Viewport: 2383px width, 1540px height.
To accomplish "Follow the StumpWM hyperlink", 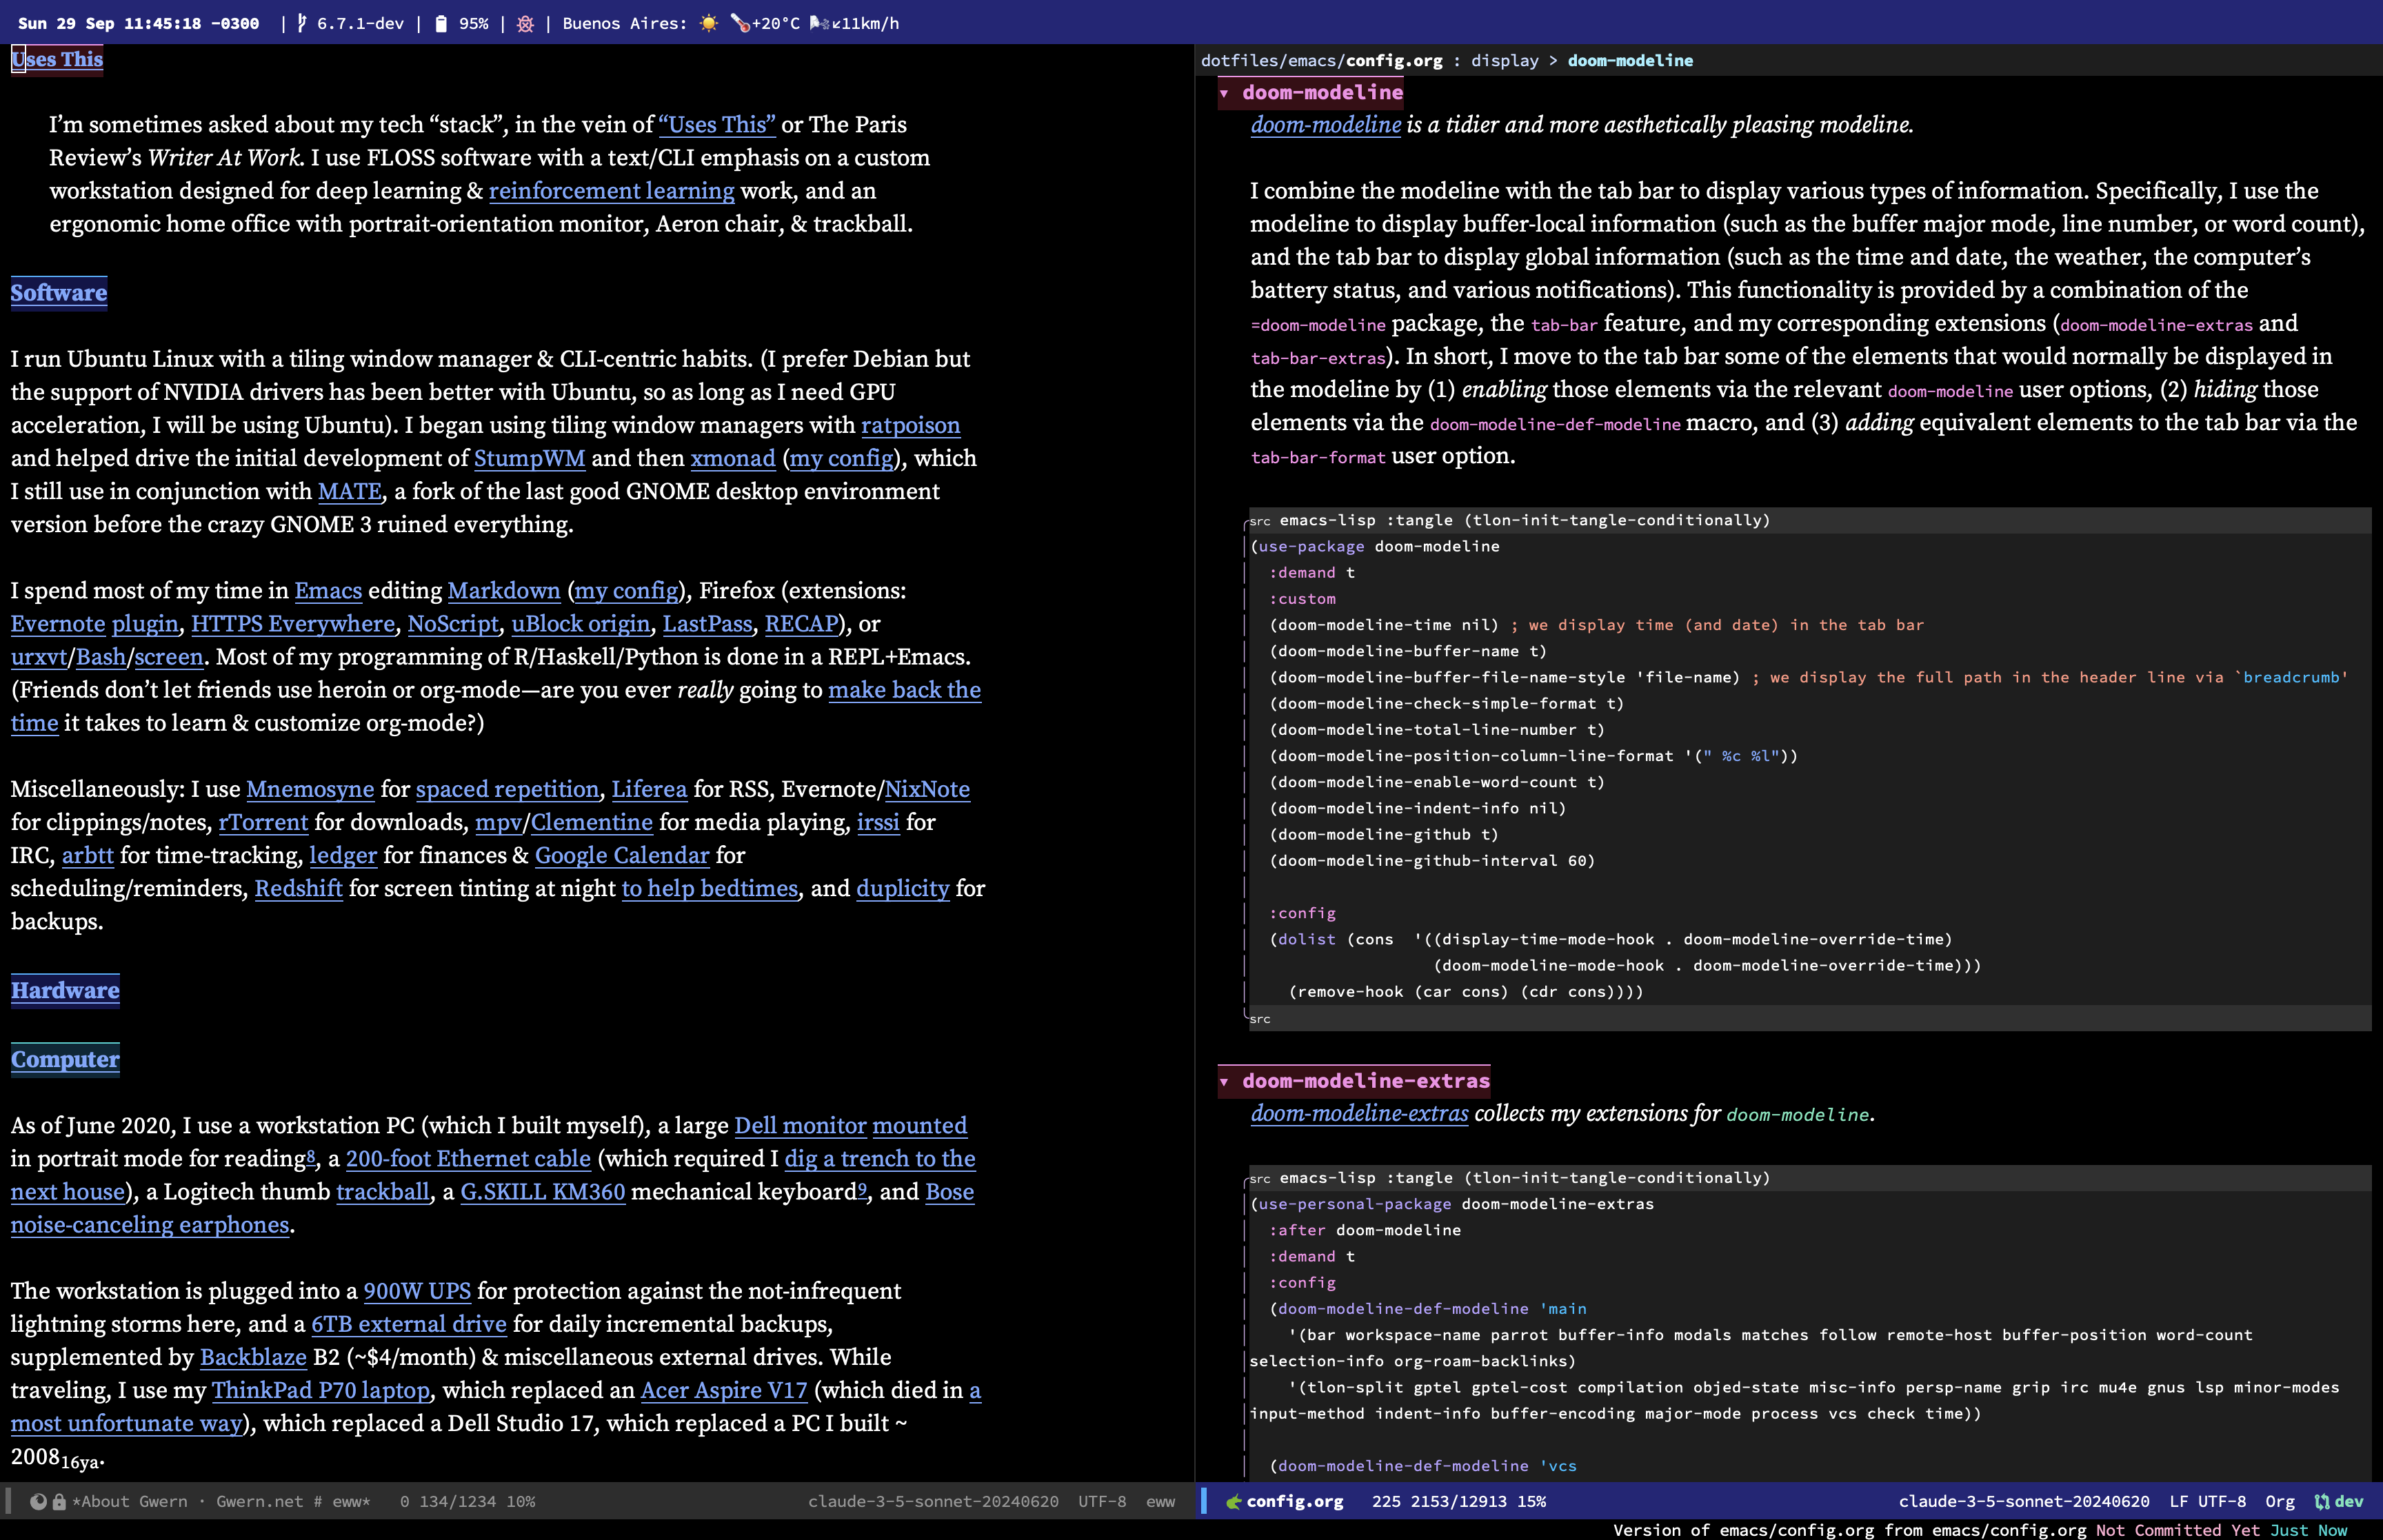I will tap(529, 458).
